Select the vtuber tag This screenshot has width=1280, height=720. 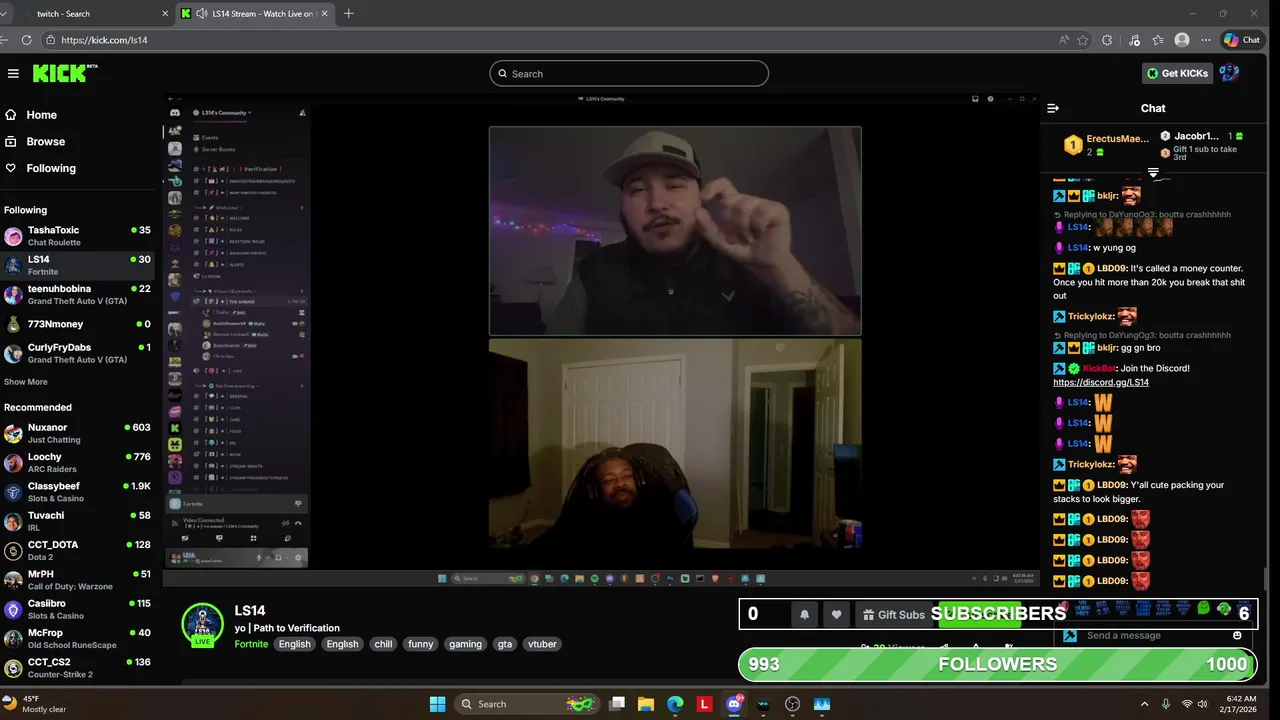(x=542, y=644)
